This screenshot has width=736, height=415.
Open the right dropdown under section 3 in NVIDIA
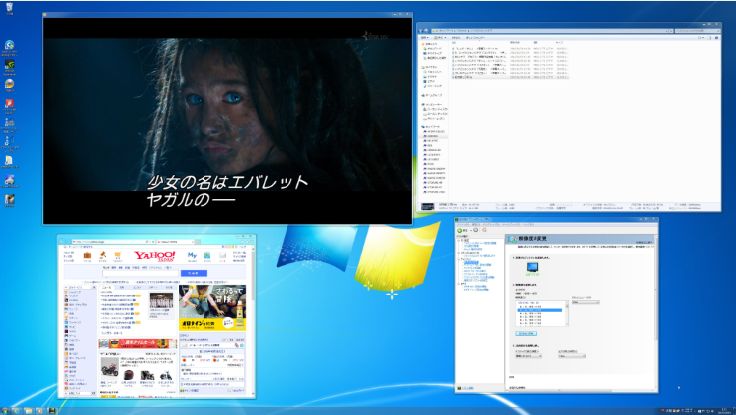[x=572, y=356]
